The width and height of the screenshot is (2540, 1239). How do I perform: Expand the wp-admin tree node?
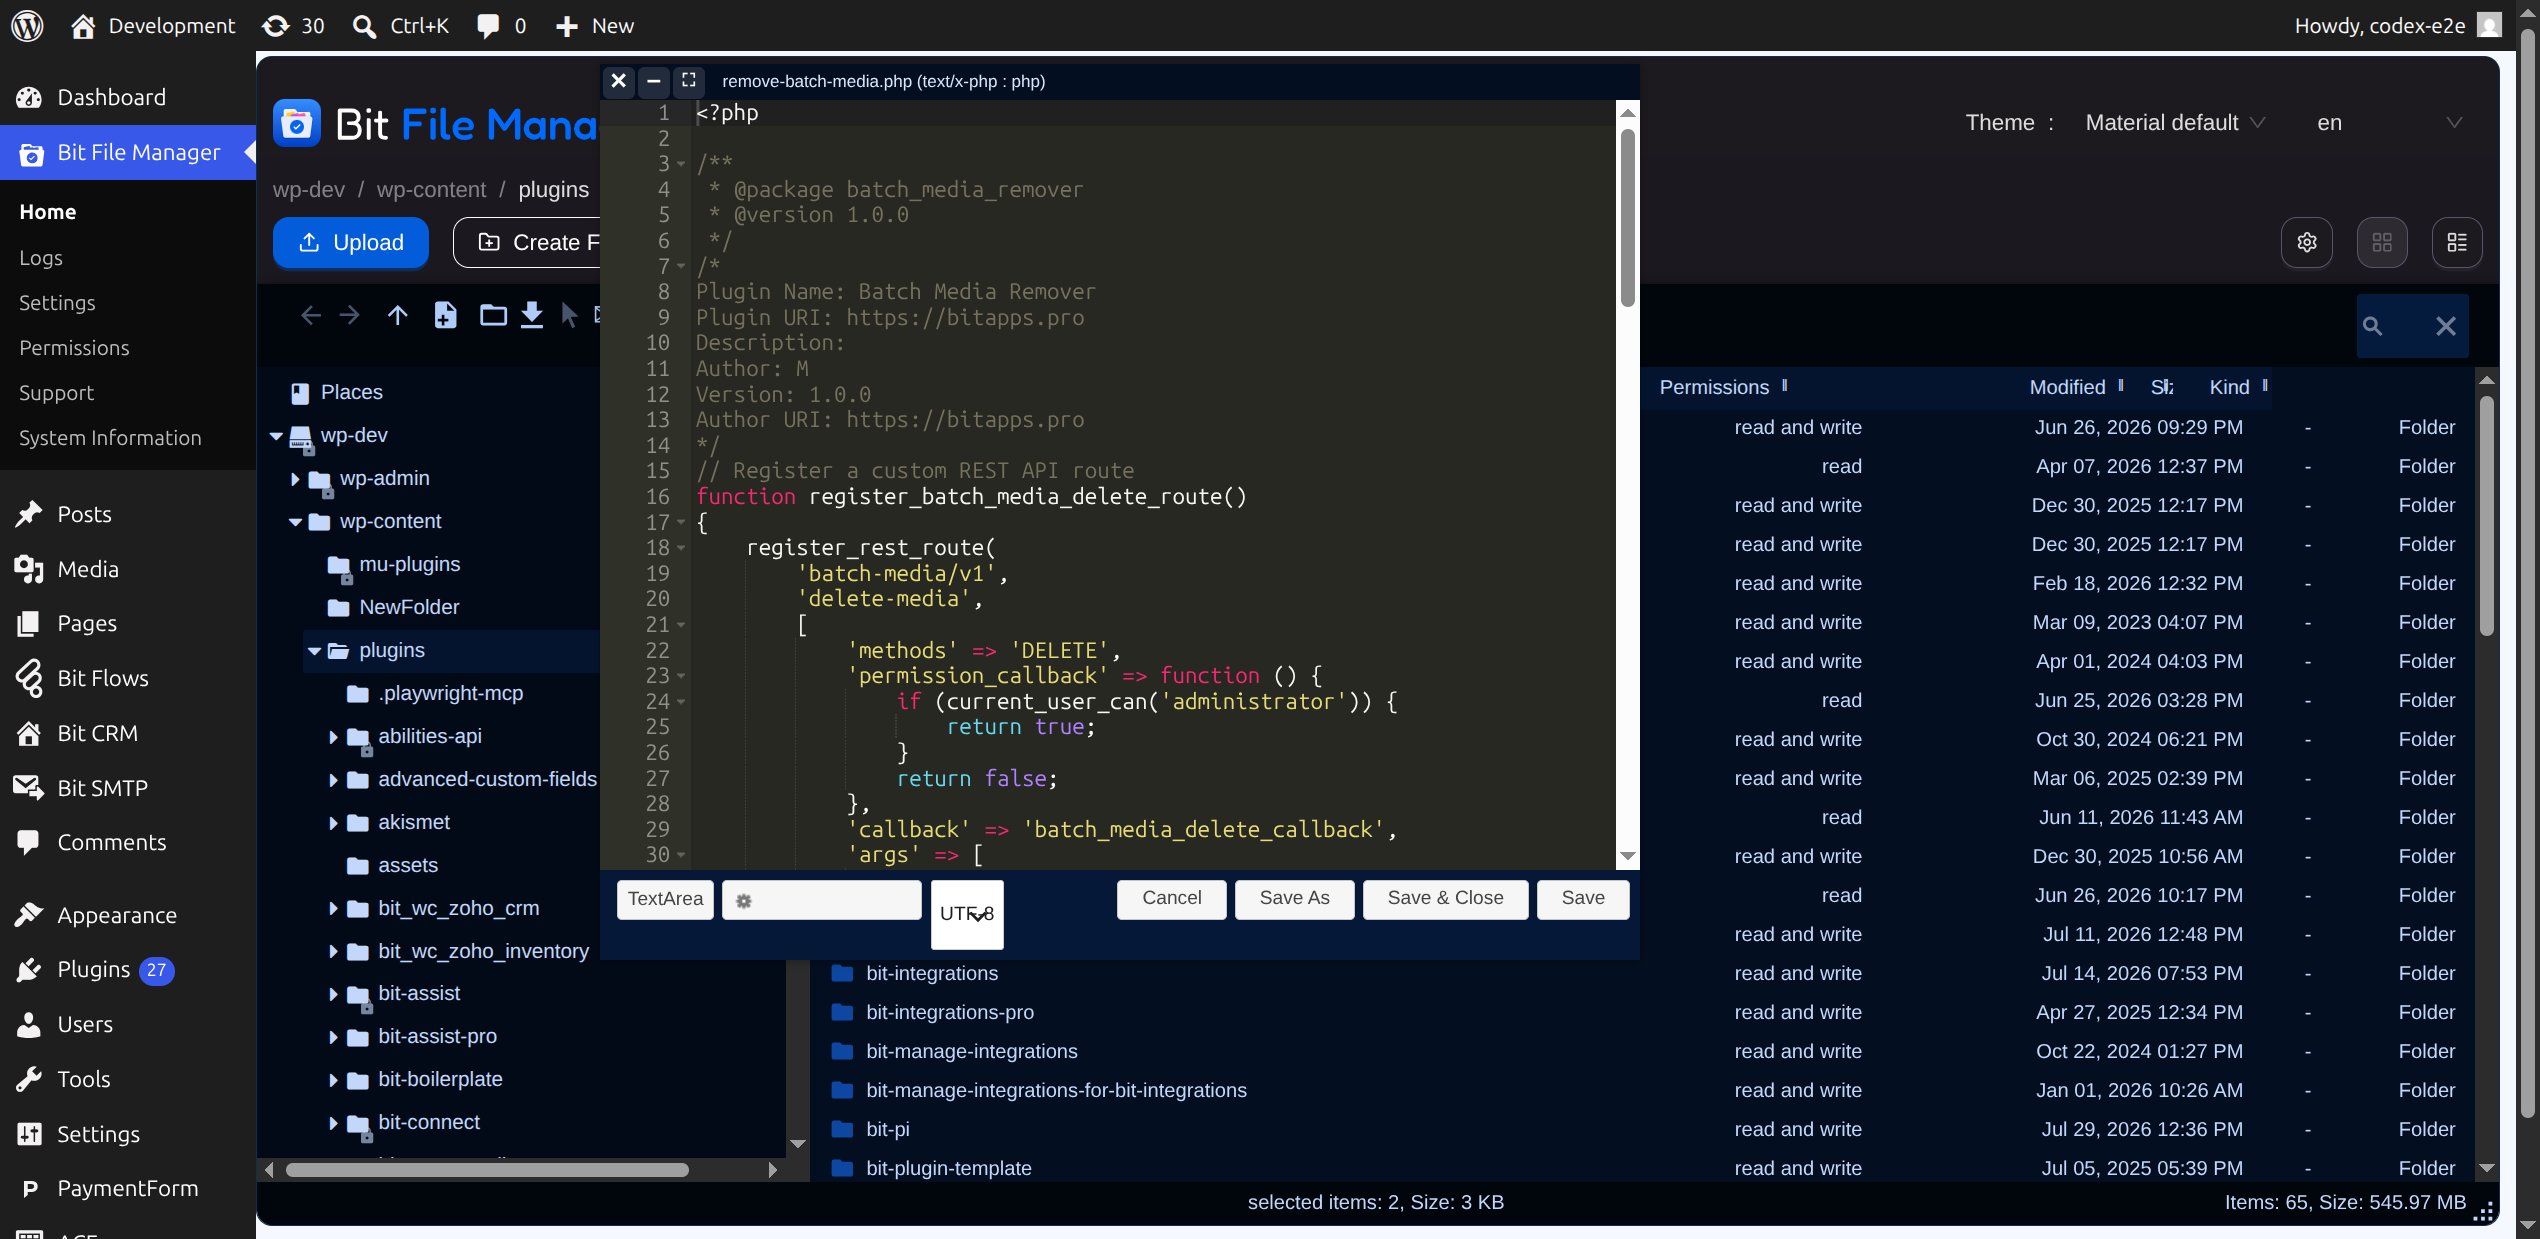[x=295, y=479]
